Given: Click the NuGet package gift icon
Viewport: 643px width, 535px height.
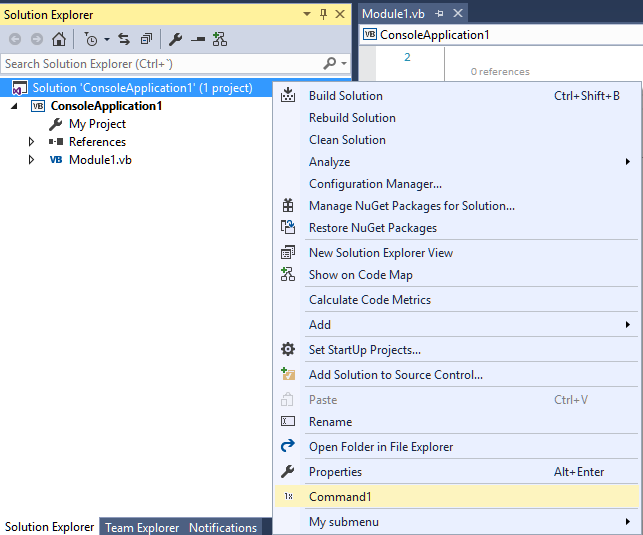Looking at the screenshot, I should (x=288, y=205).
